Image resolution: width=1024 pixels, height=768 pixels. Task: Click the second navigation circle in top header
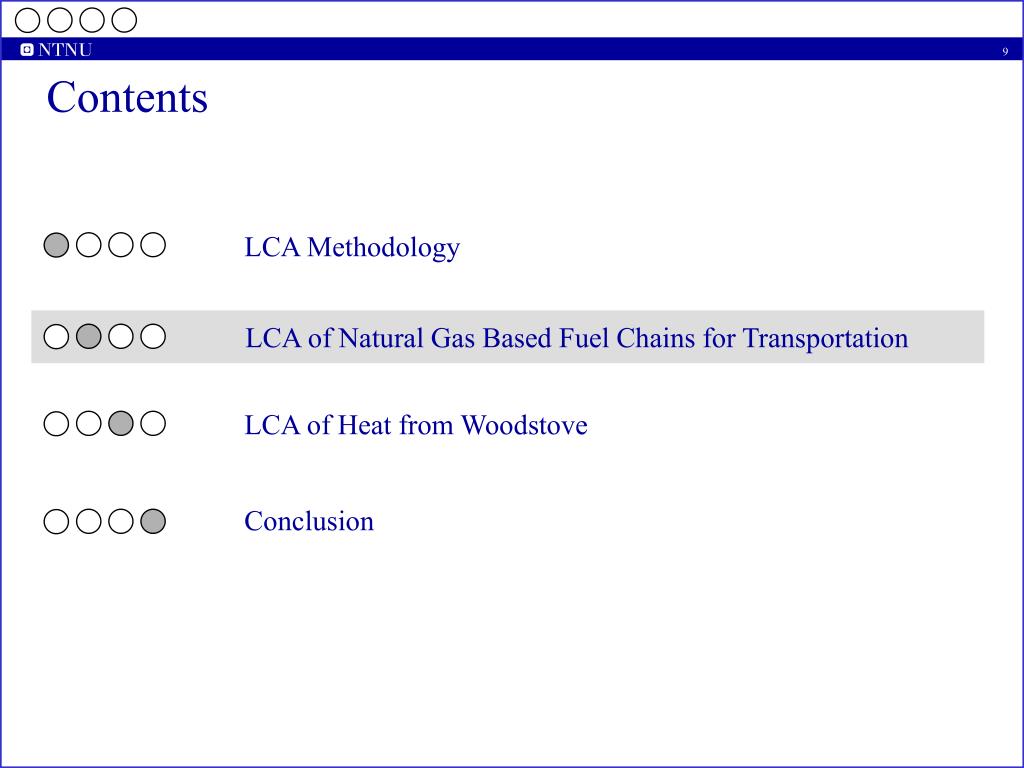coord(59,20)
